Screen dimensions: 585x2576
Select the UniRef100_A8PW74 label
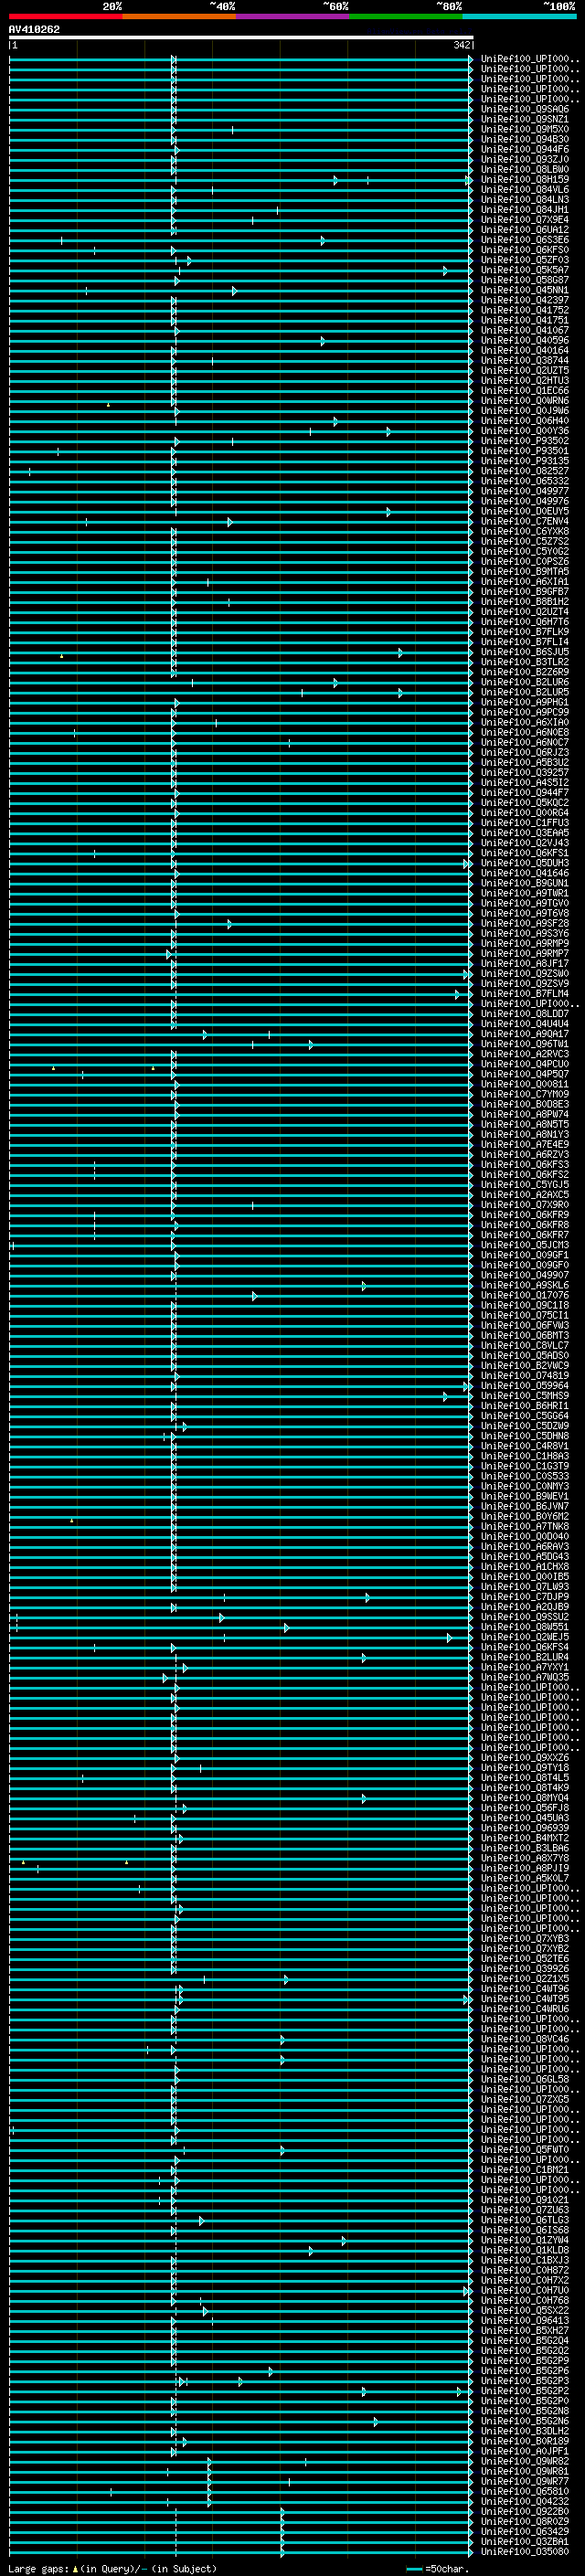[x=525, y=1114]
